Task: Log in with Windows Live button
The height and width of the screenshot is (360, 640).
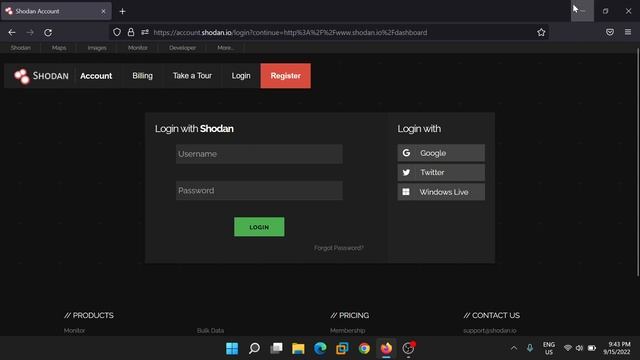Action: pos(441,192)
